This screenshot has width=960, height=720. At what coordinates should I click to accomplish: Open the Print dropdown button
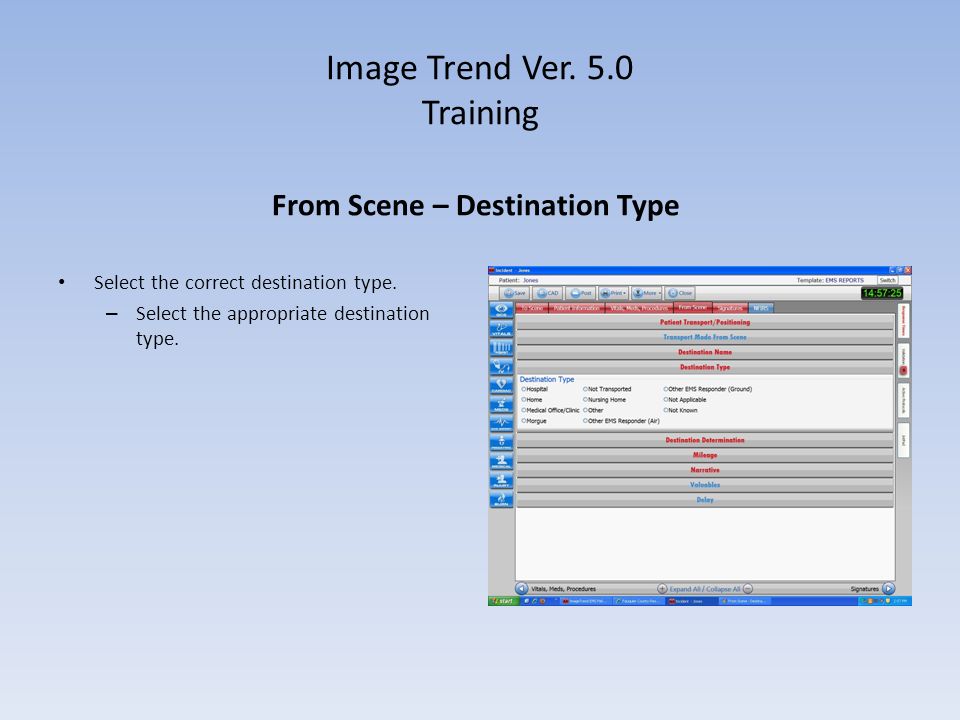click(613, 293)
